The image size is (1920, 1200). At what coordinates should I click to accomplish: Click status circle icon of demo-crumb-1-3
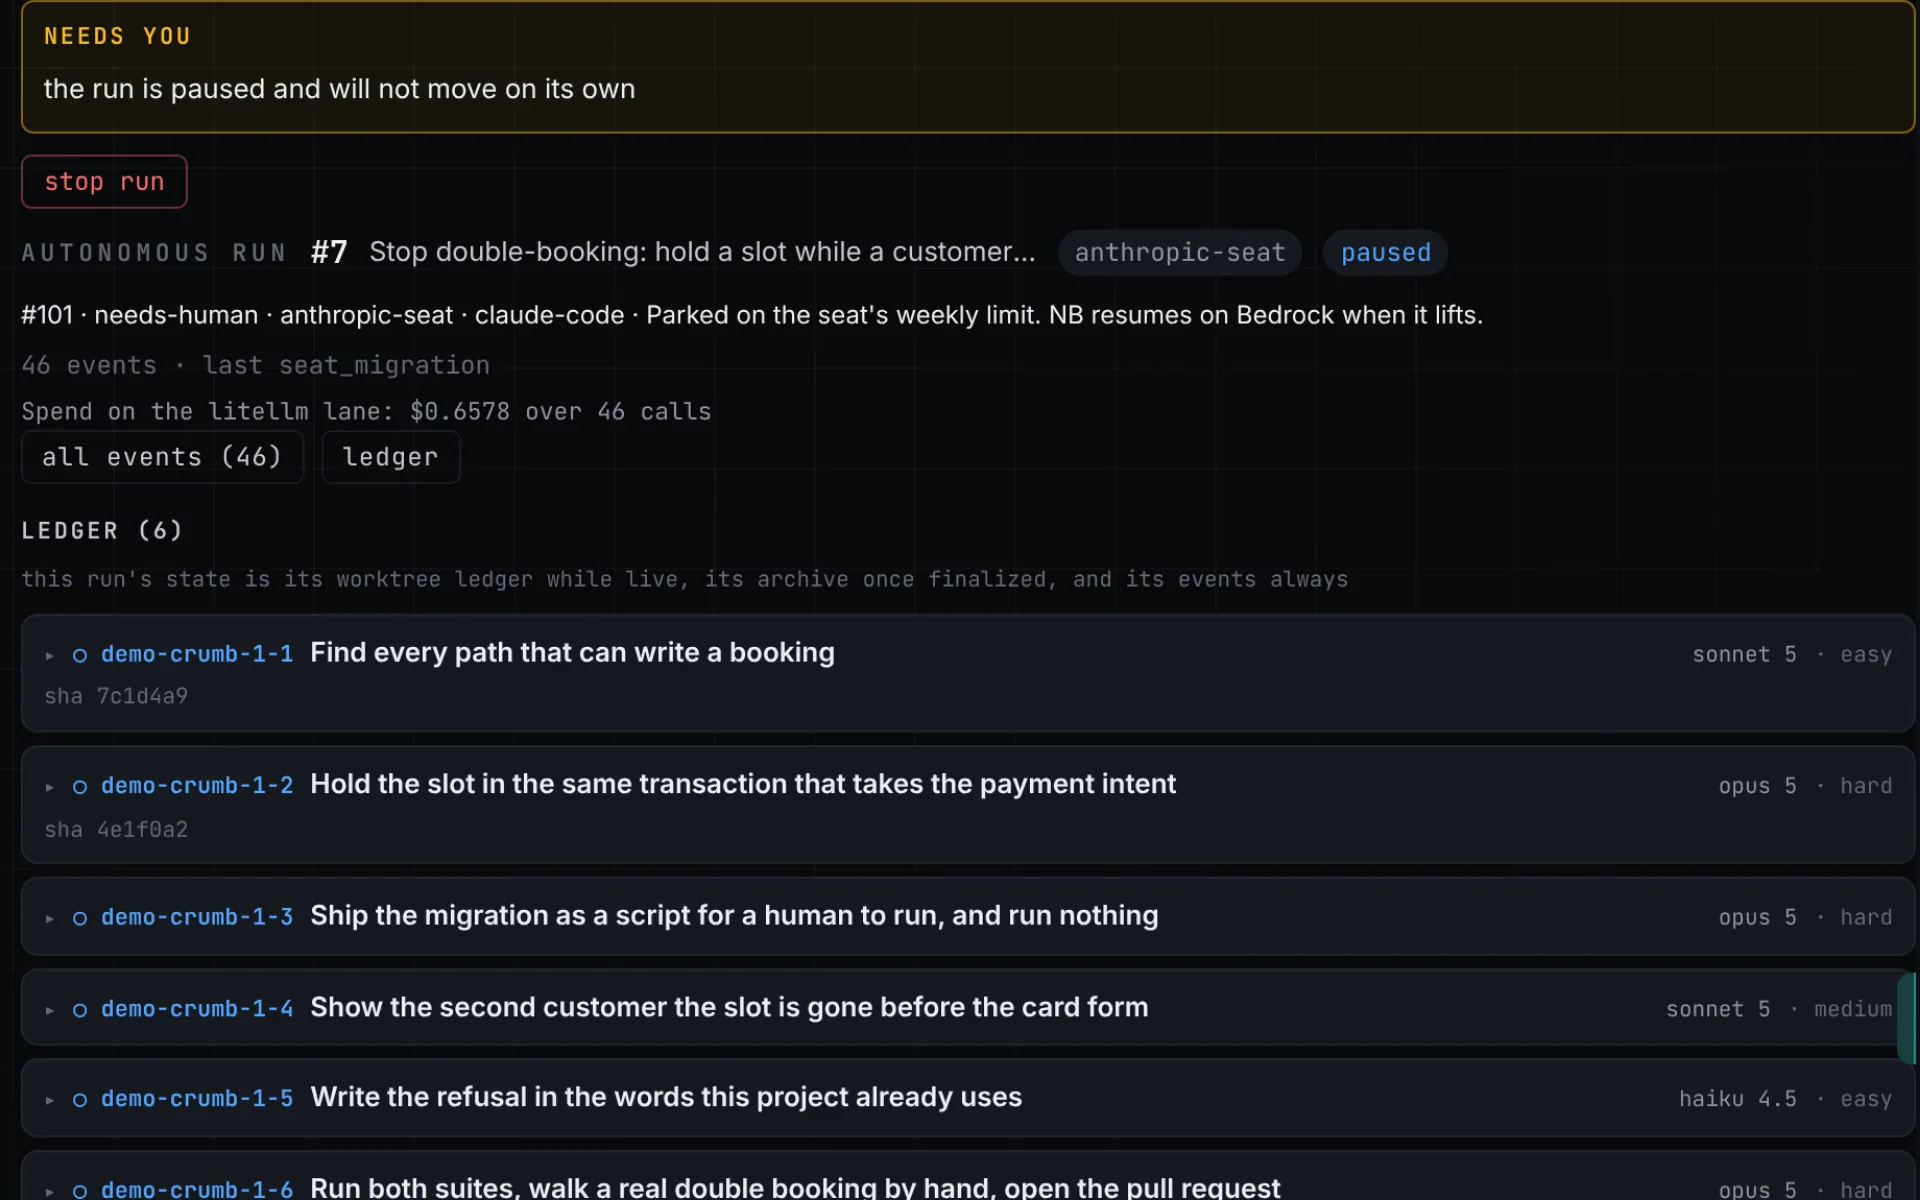pyautogui.click(x=80, y=918)
